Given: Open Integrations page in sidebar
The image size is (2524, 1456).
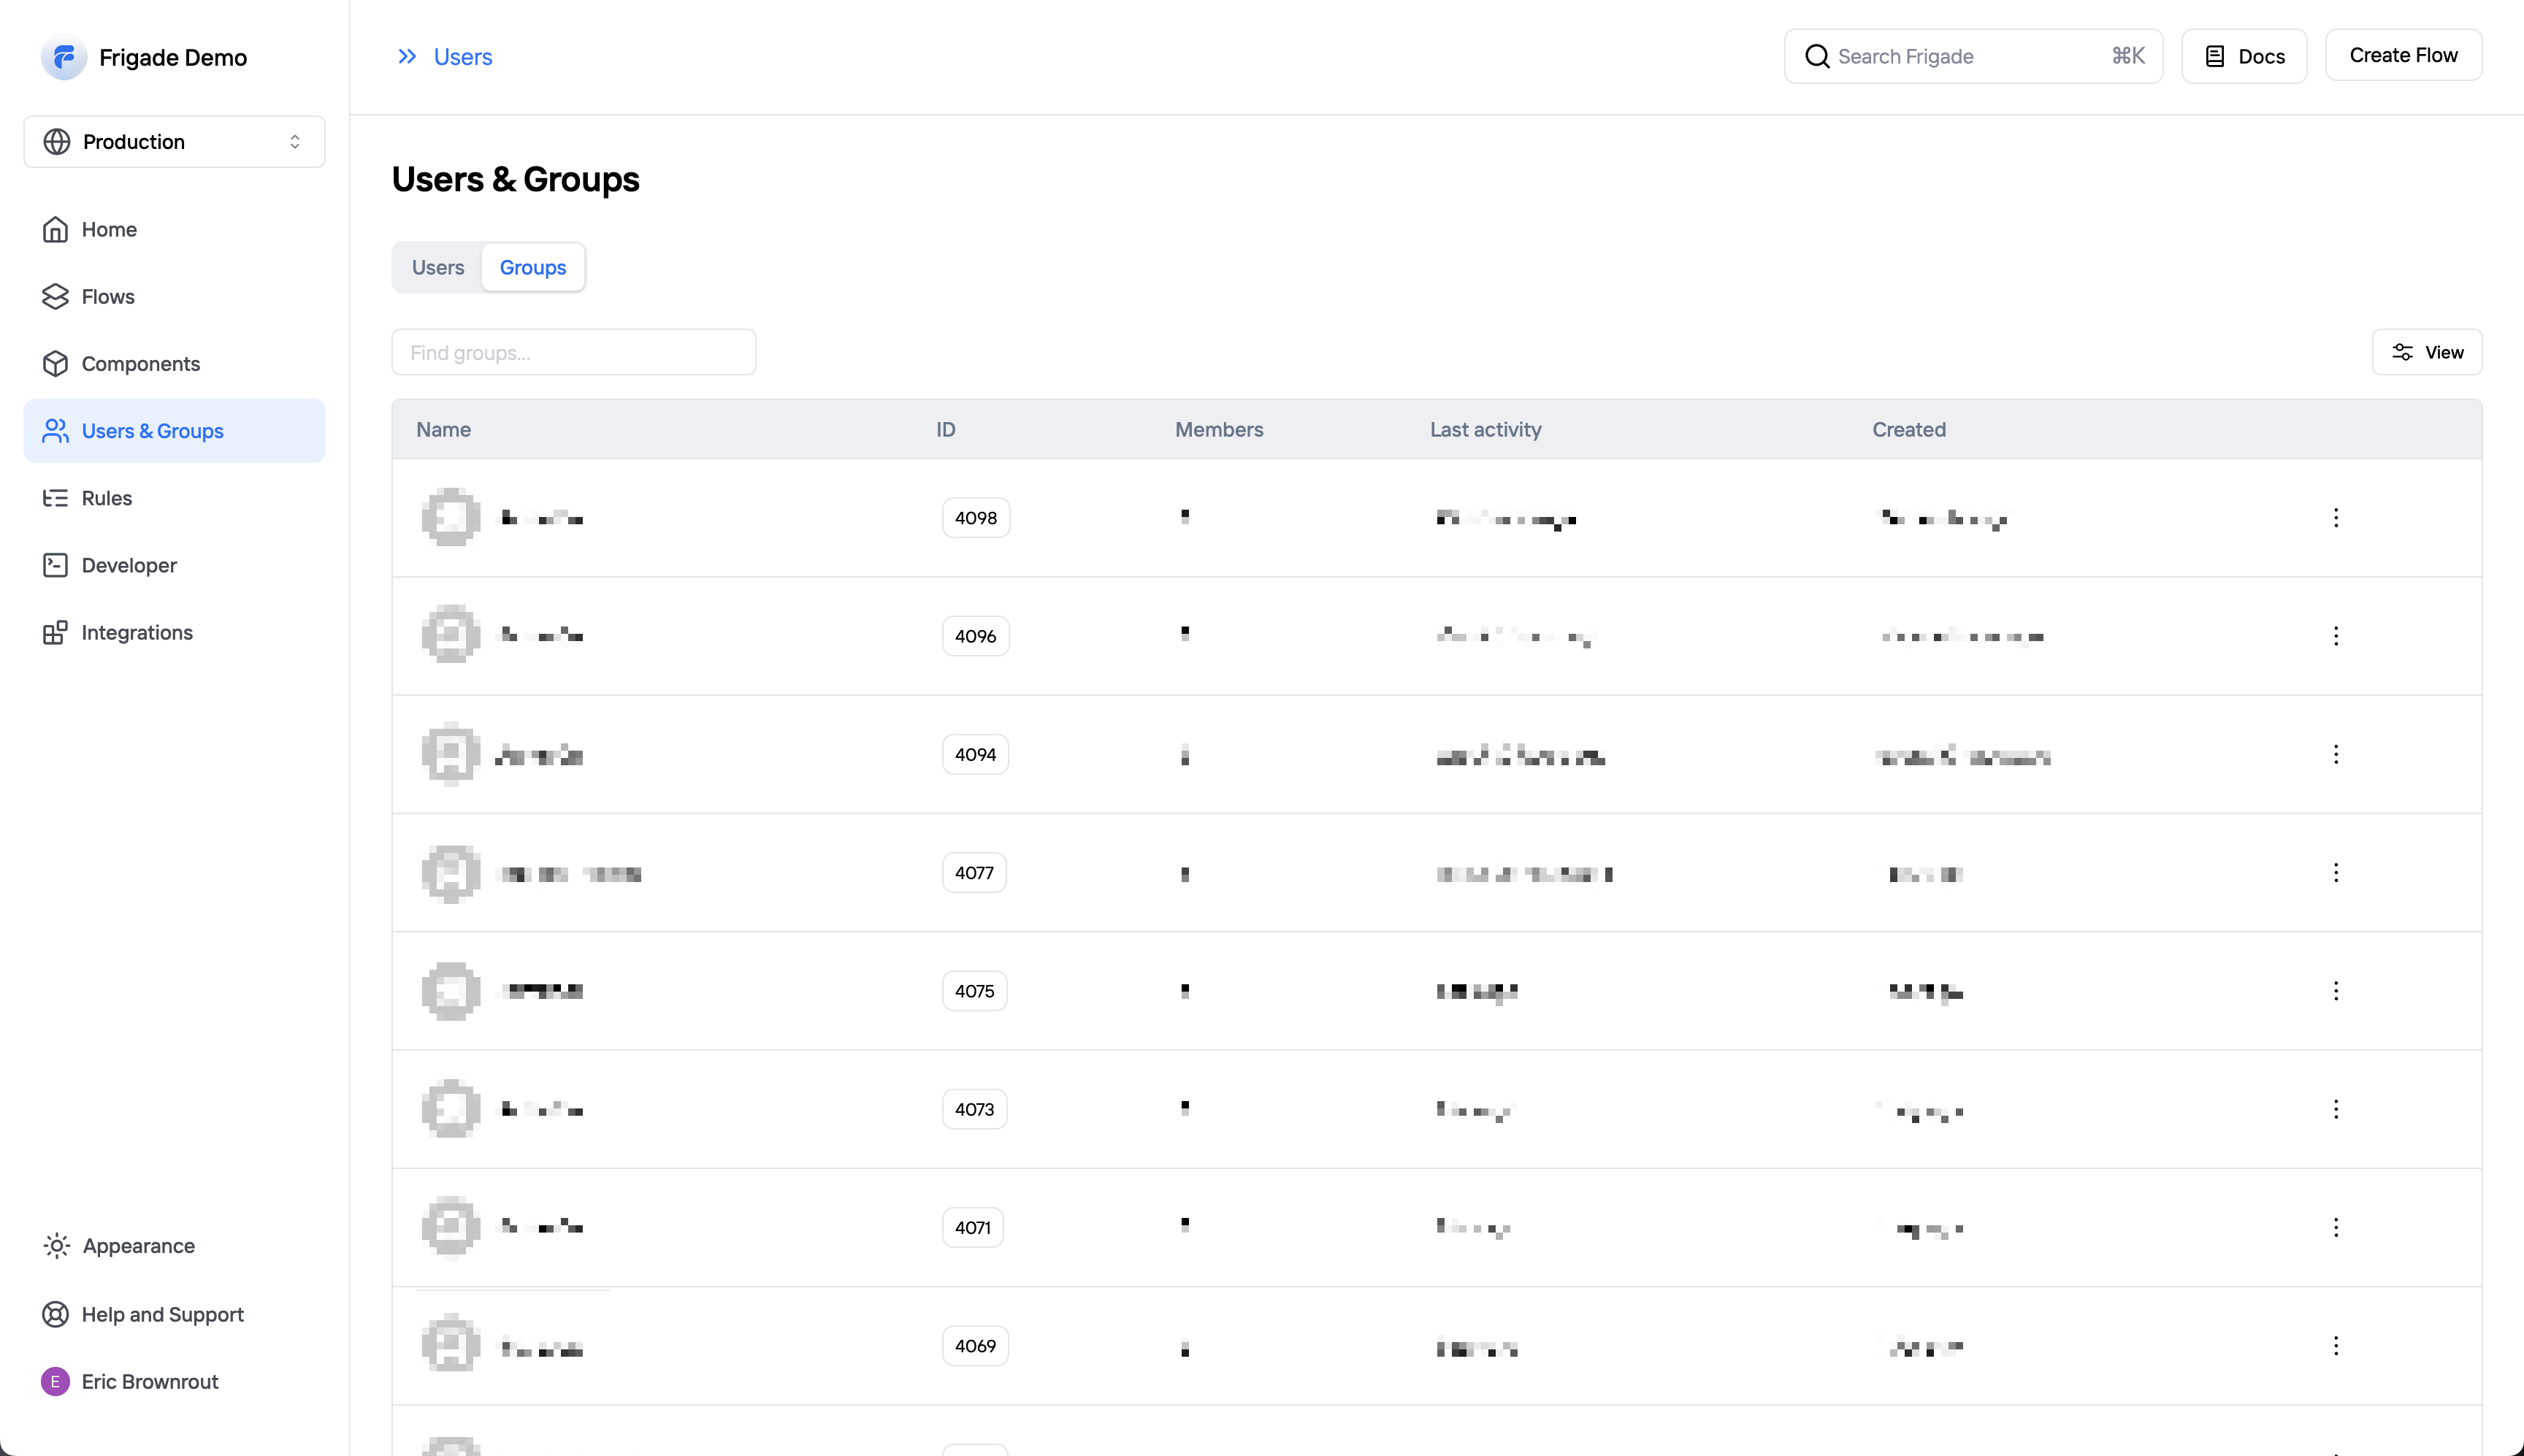Looking at the screenshot, I should coord(137,632).
